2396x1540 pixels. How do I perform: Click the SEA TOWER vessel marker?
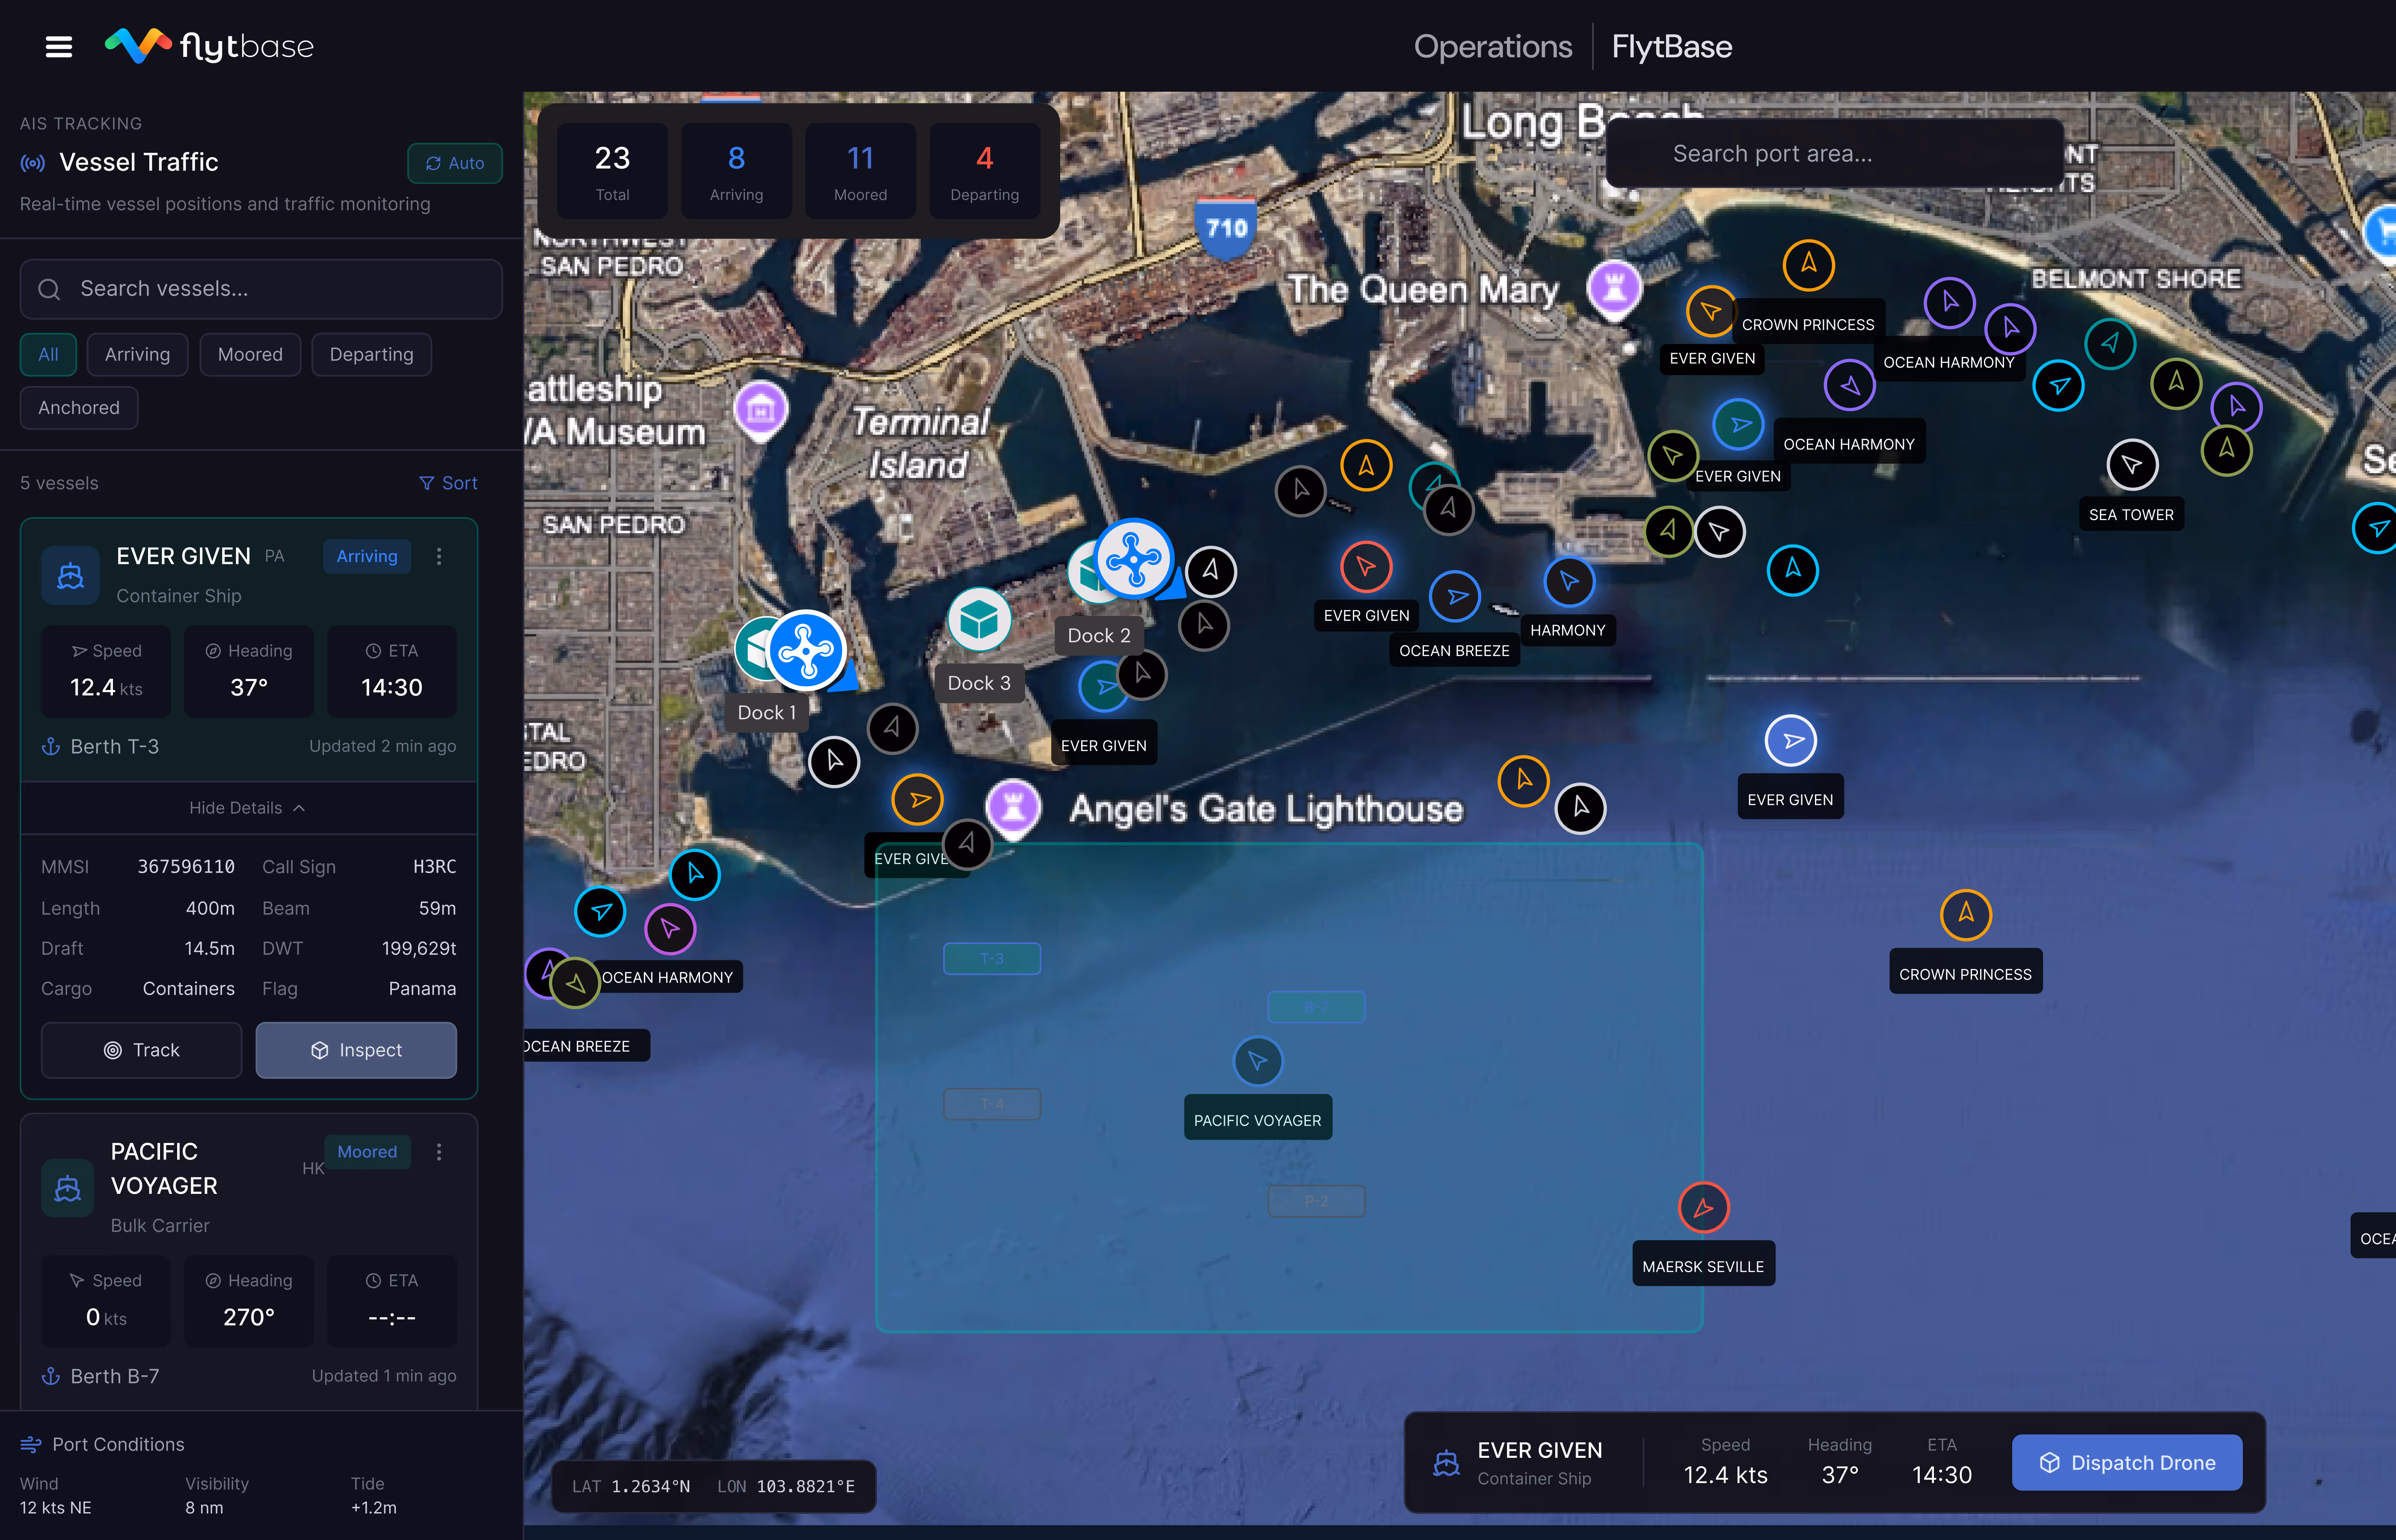2132,465
